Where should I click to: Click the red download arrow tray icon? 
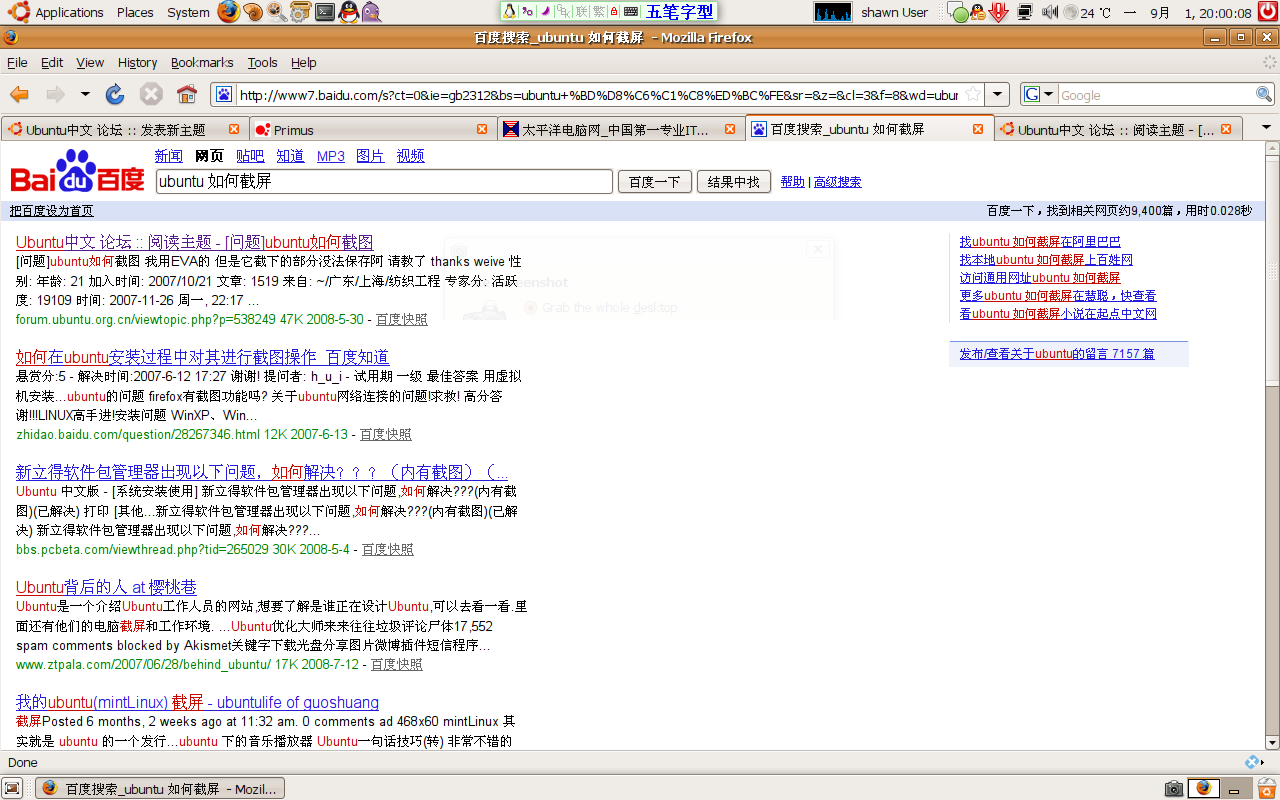point(998,12)
